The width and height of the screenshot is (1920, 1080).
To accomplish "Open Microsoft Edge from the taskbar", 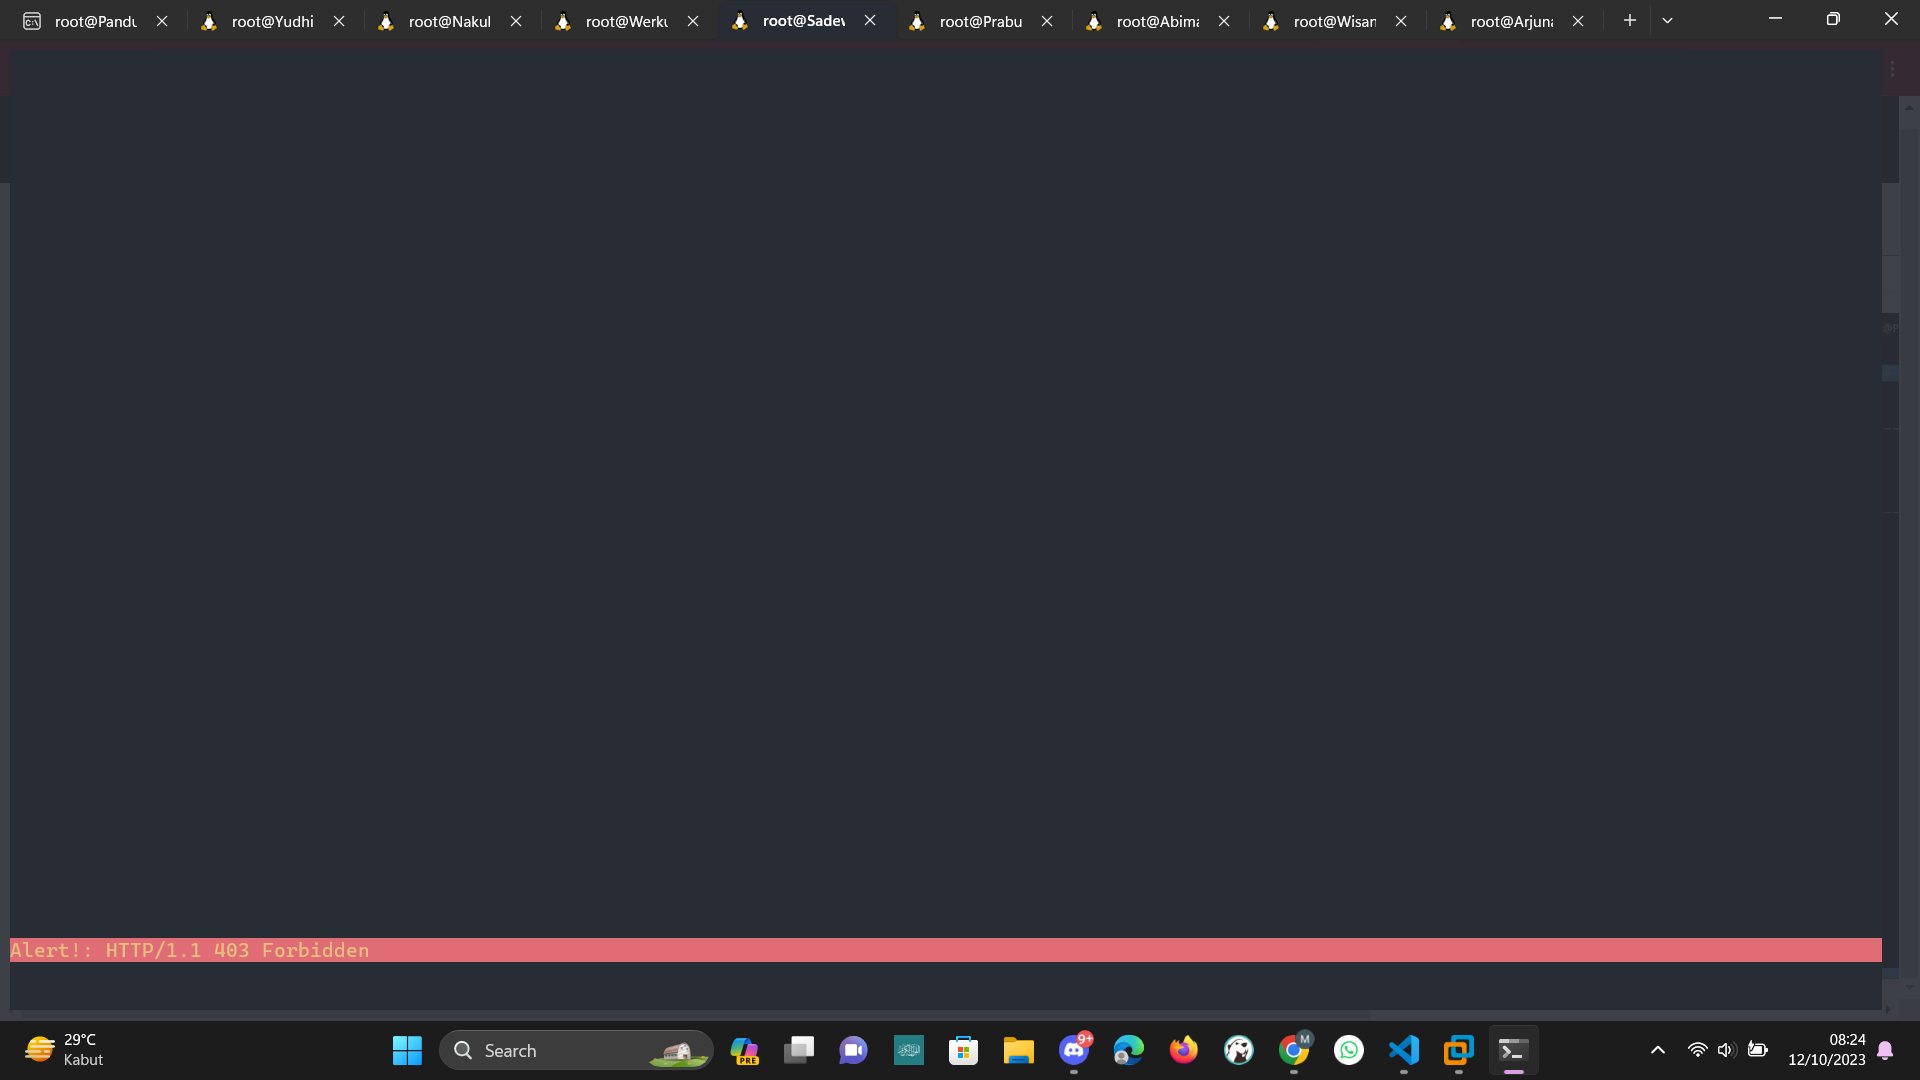I will point(1128,1050).
